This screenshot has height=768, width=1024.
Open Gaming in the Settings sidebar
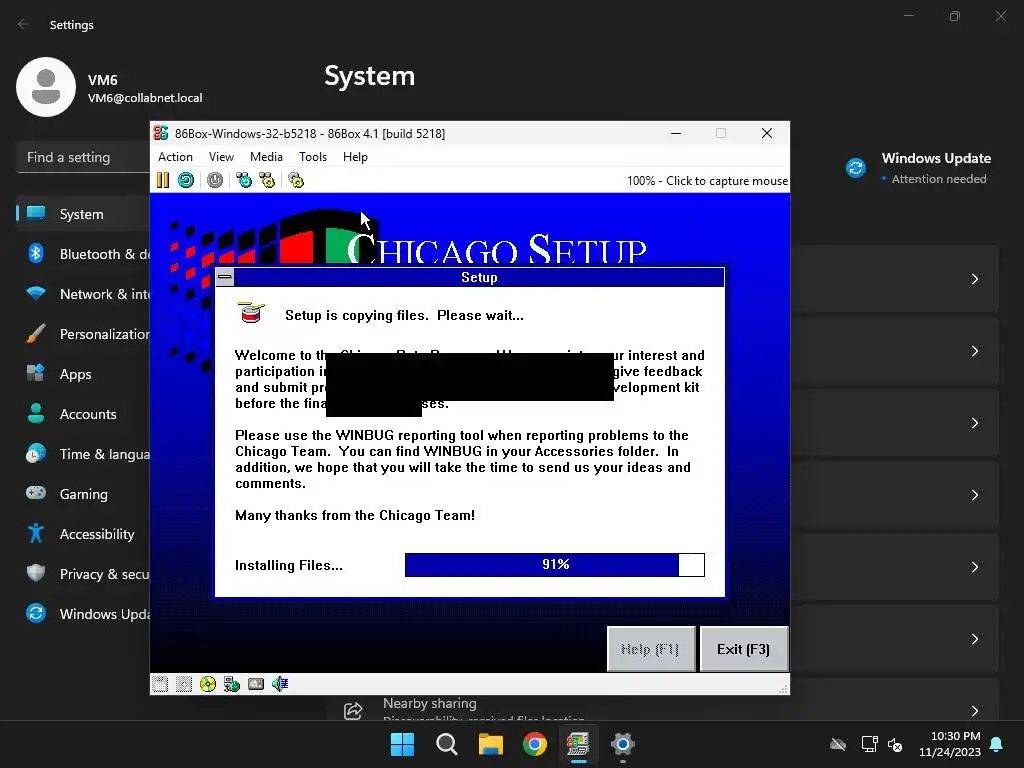click(83, 494)
